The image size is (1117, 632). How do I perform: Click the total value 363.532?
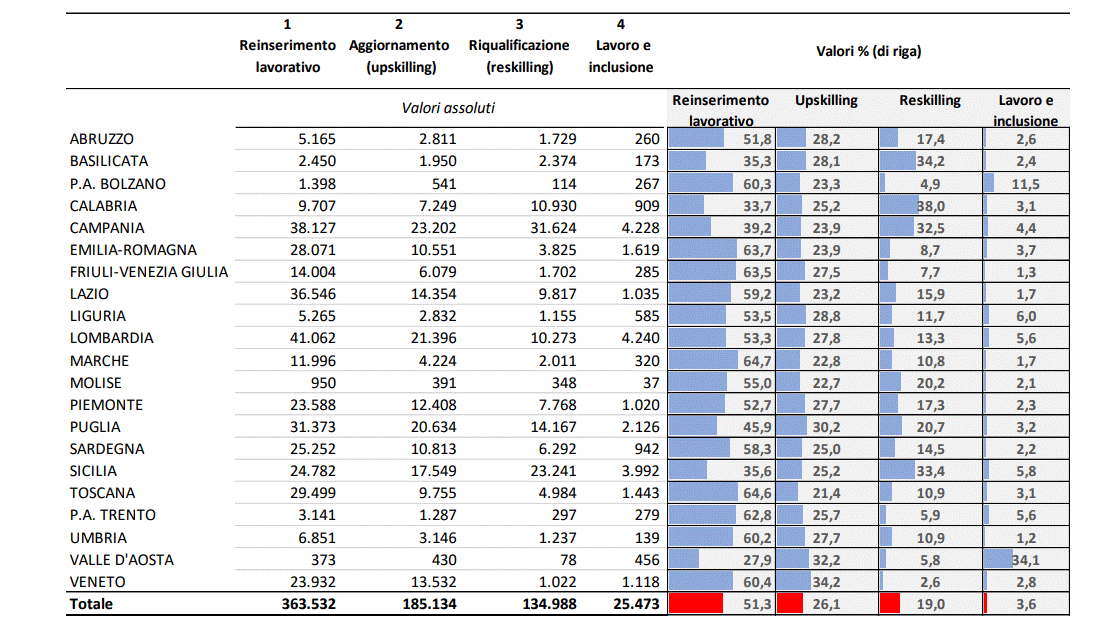(303, 604)
